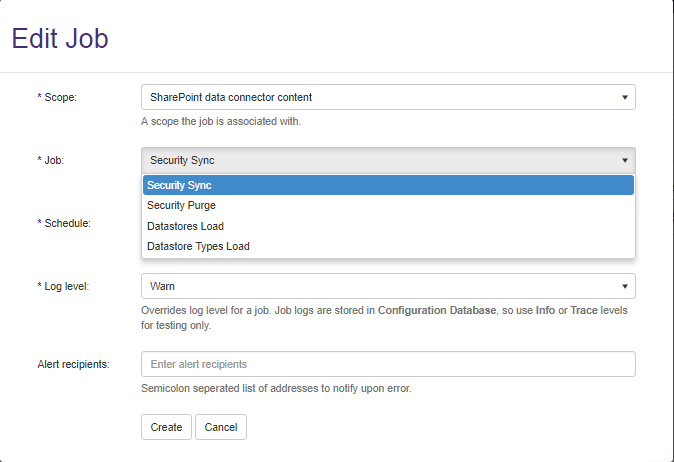Click the Scope field label
674x462 pixels.
[60, 98]
